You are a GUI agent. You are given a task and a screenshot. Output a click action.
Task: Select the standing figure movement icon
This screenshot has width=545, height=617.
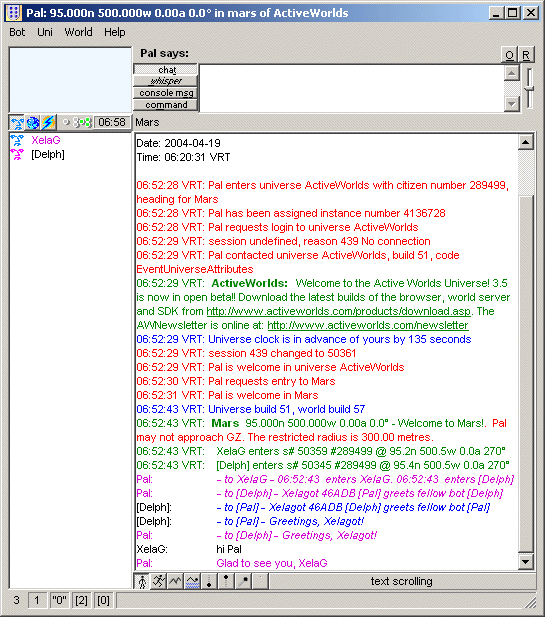(142, 581)
